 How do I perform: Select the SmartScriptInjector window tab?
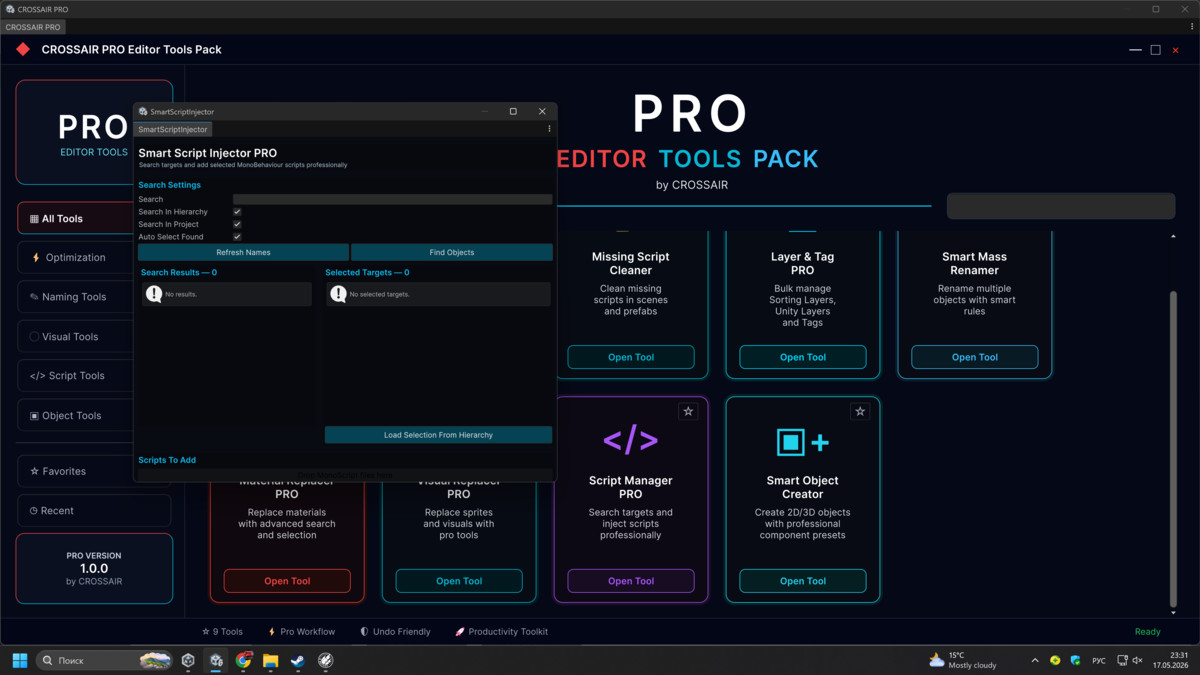173,129
